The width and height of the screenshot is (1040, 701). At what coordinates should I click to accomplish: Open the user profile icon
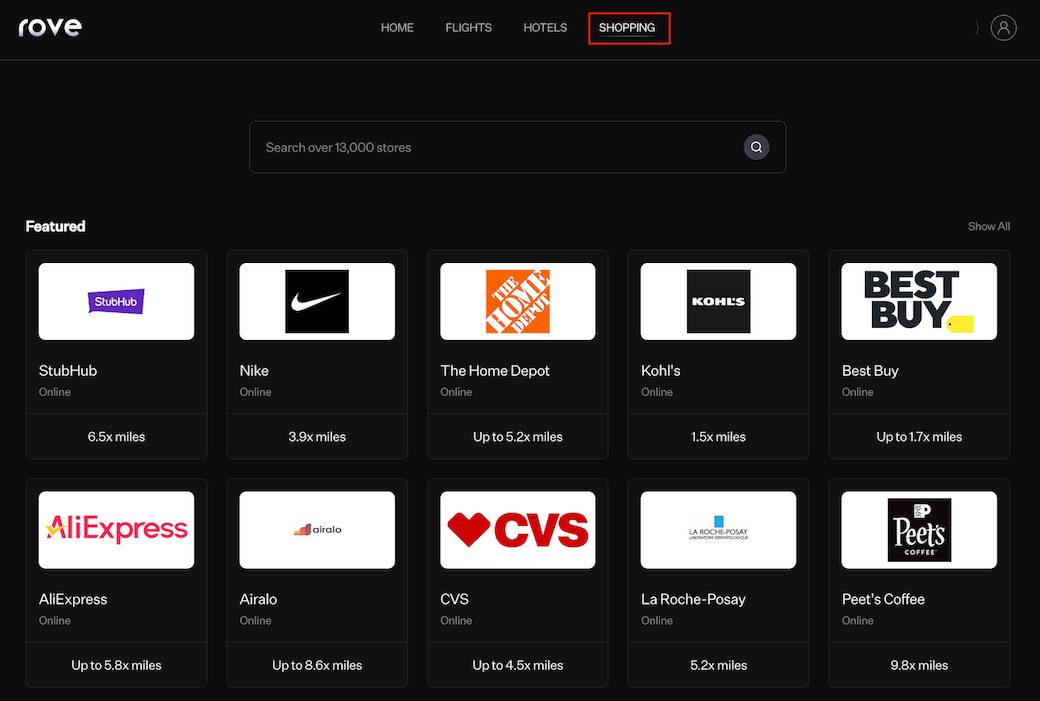click(1003, 28)
